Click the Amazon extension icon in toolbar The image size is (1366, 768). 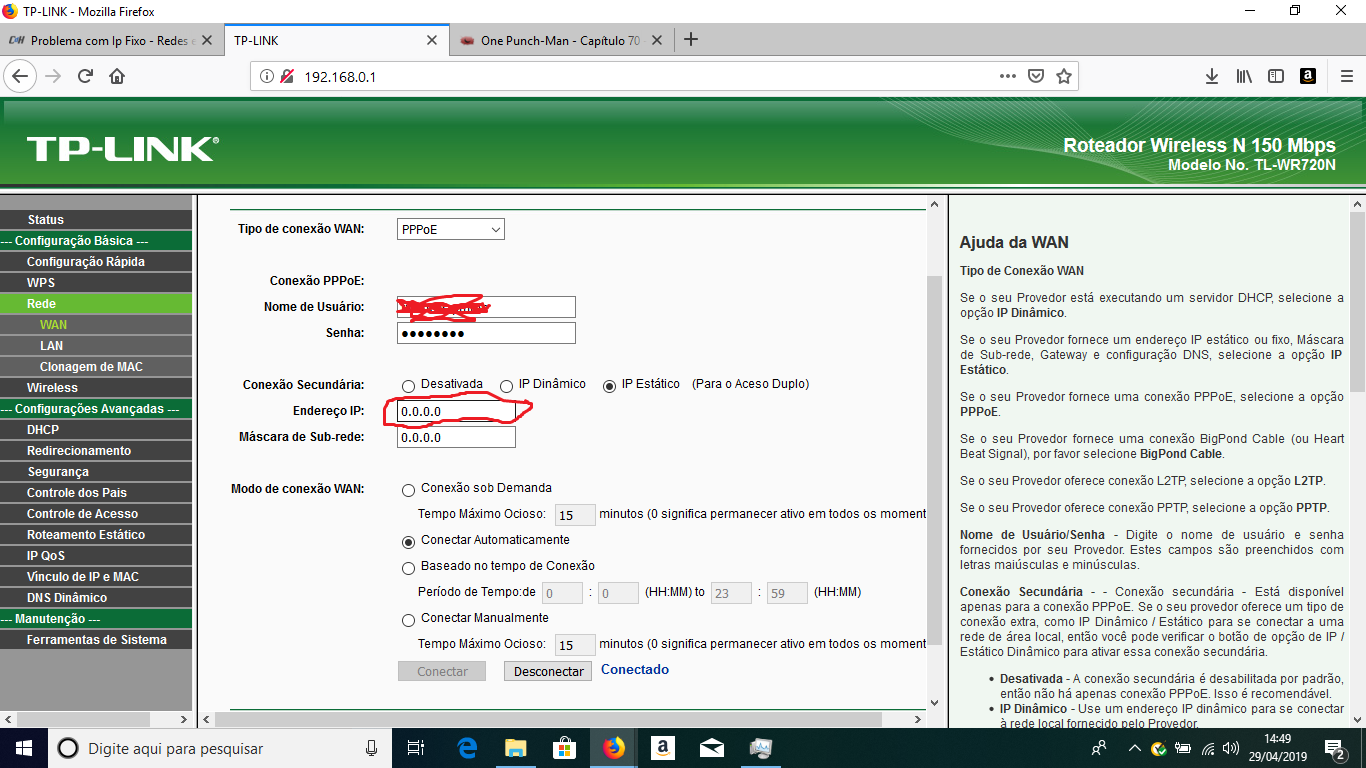coord(1307,76)
